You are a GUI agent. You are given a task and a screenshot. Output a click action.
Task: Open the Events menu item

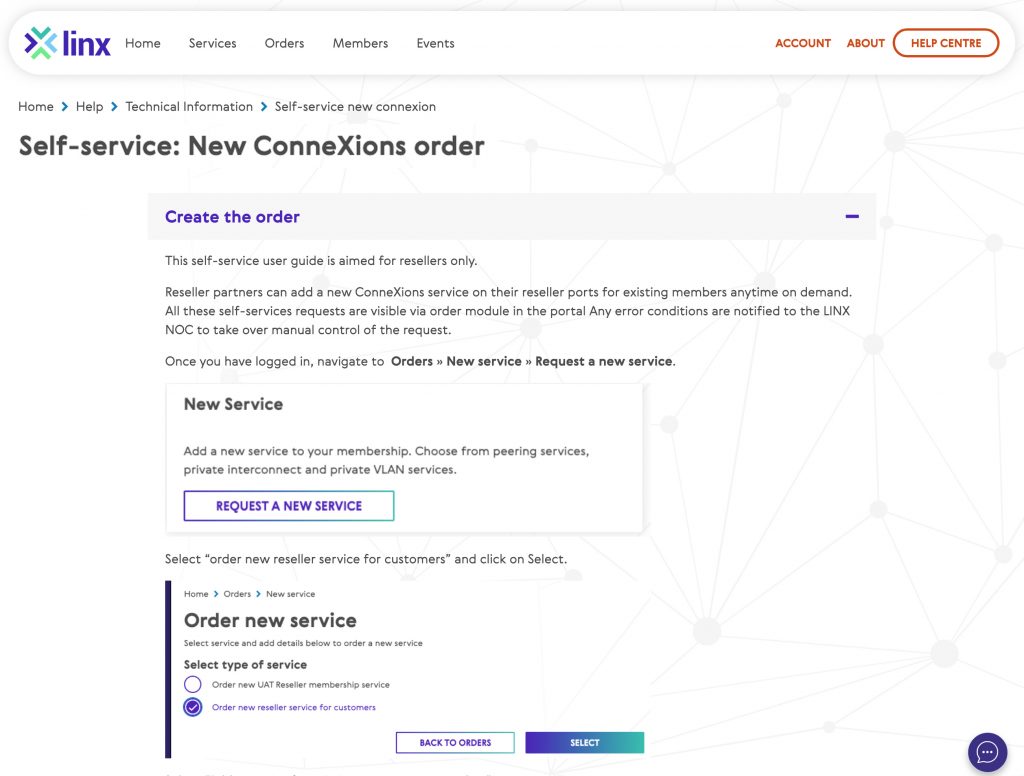pos(435,43)
